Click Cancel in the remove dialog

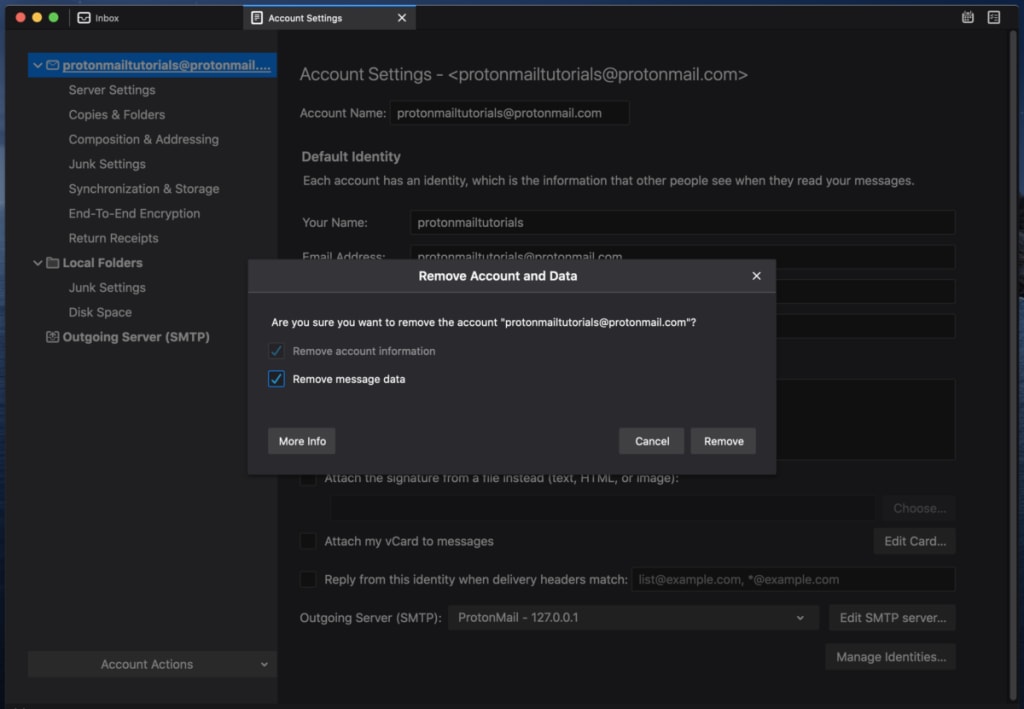[x=652, y=441]
